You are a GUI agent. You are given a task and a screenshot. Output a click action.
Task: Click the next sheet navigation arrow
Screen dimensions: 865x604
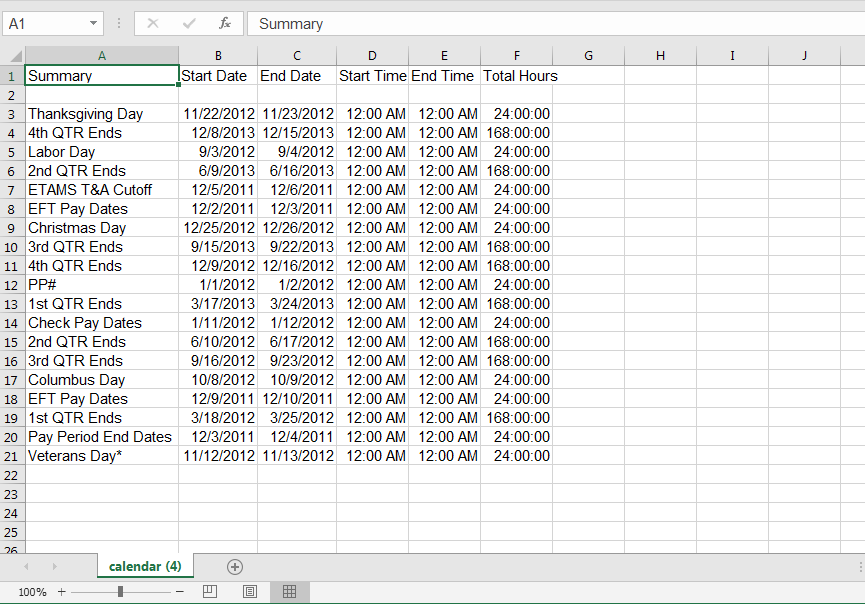click(55, 566)
